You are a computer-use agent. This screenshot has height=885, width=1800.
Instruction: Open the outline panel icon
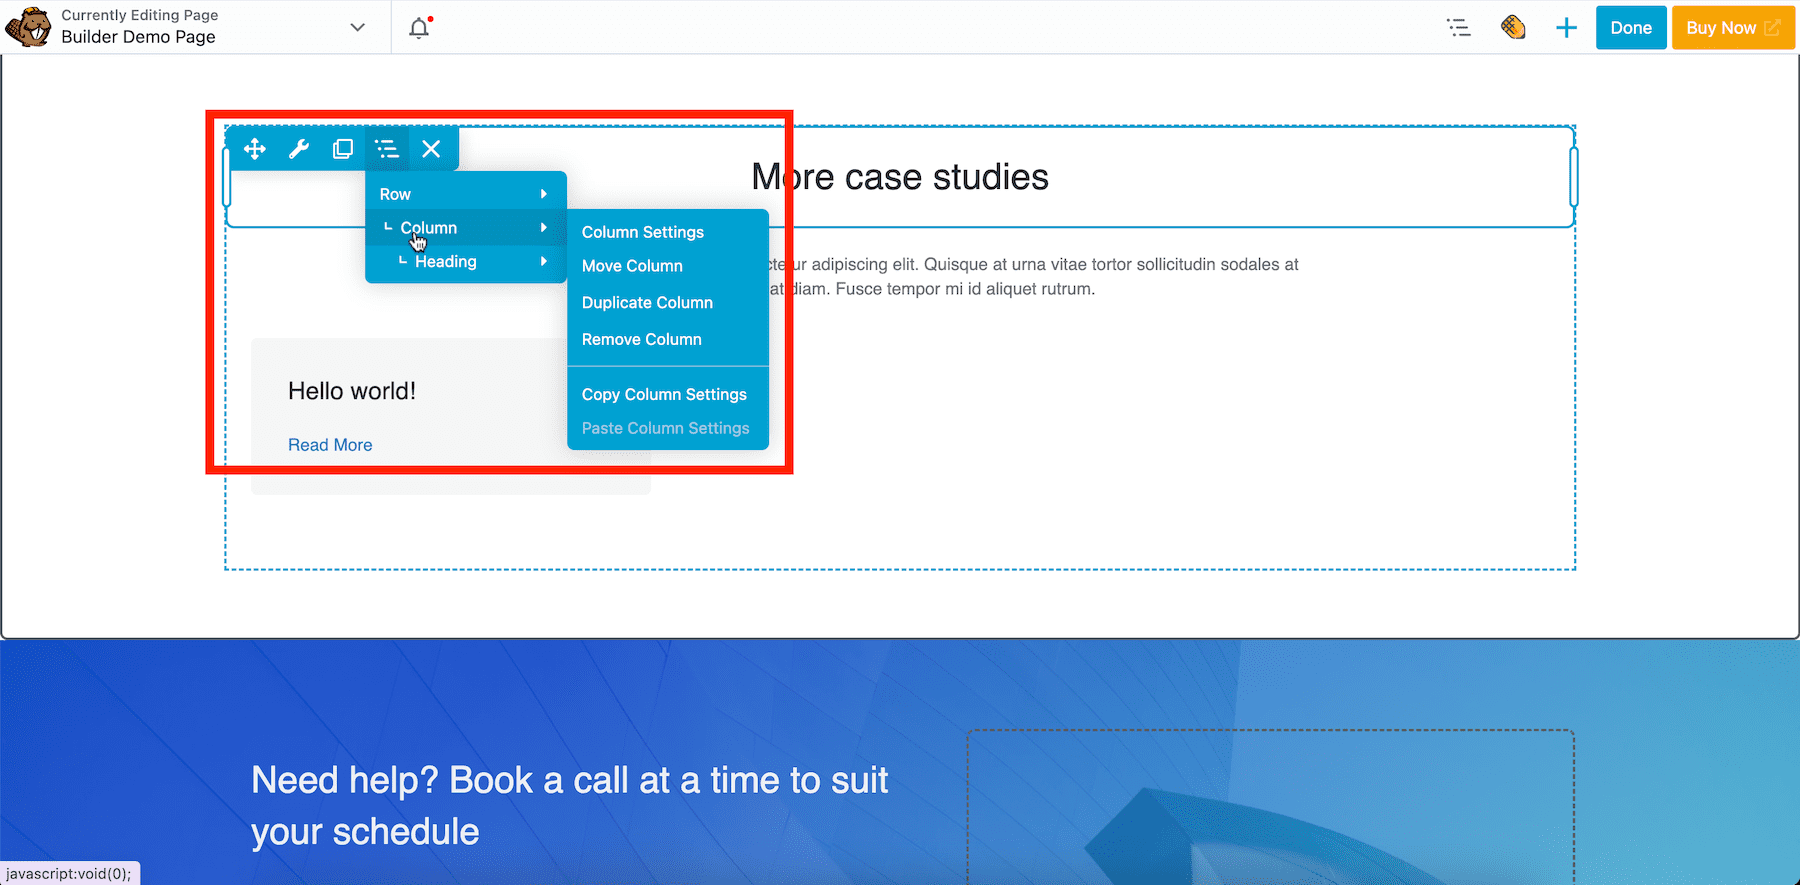click(x=1459, y=28)
